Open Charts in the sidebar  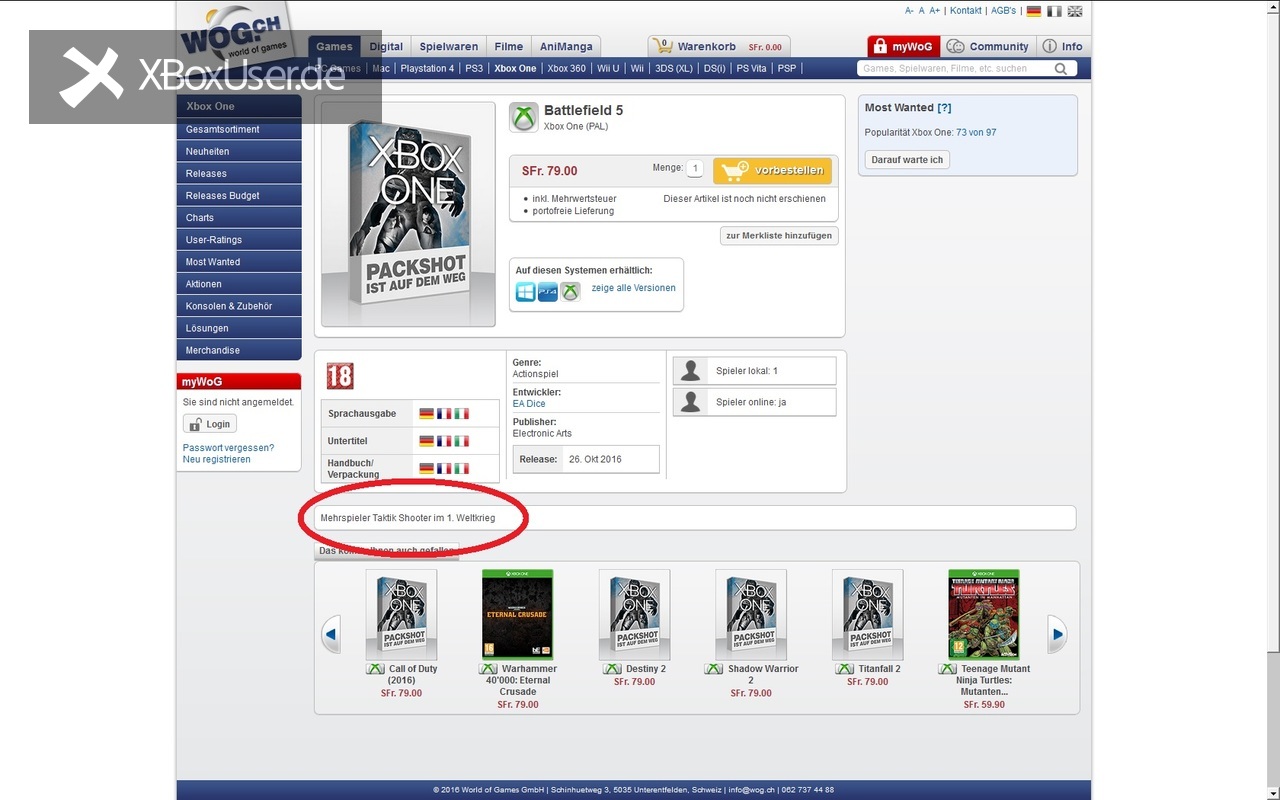(x=239, y=218)
